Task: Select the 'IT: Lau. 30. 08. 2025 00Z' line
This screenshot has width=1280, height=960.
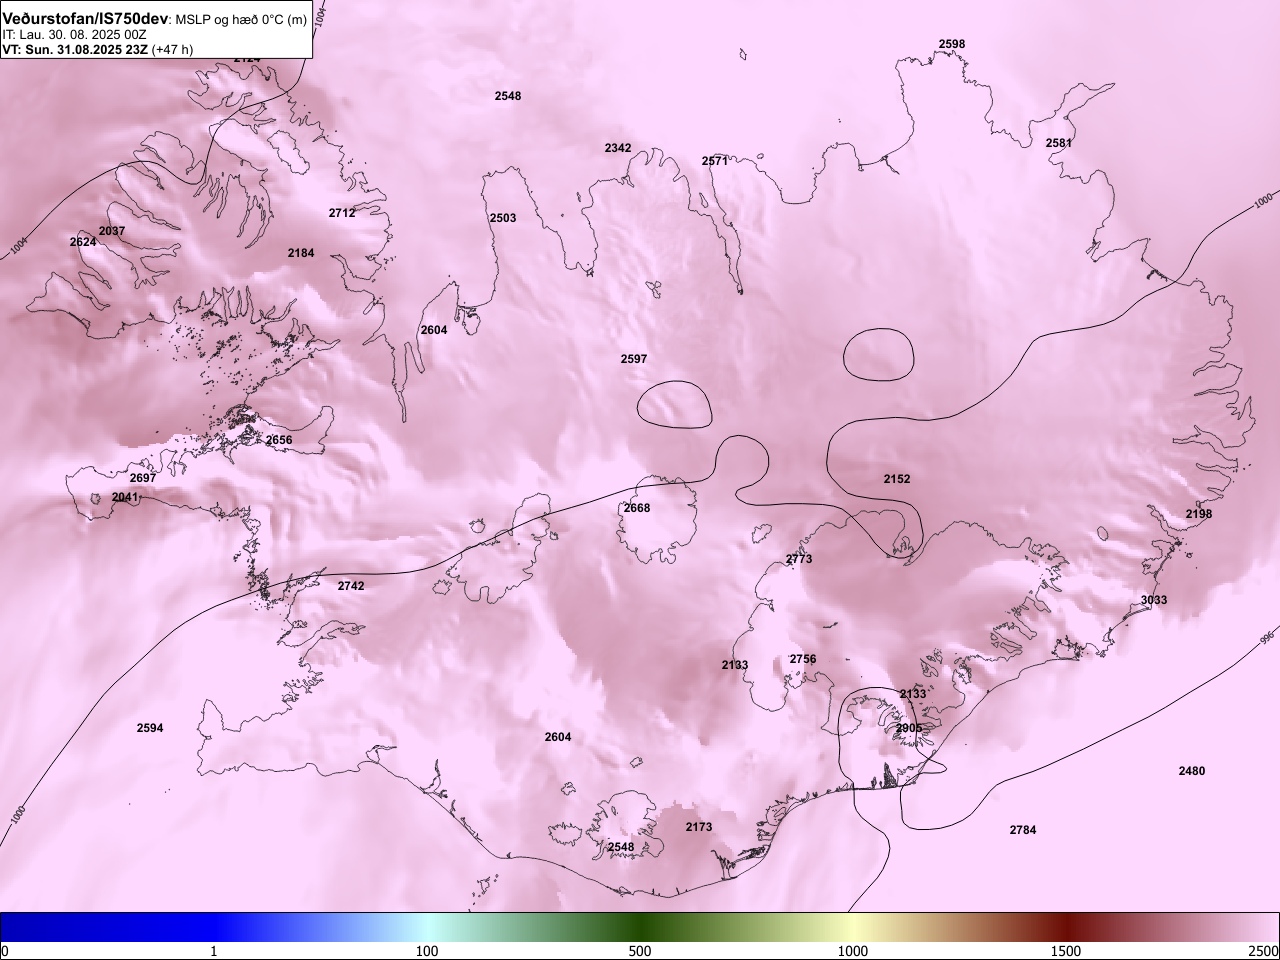Action: [x=74, y=34]
